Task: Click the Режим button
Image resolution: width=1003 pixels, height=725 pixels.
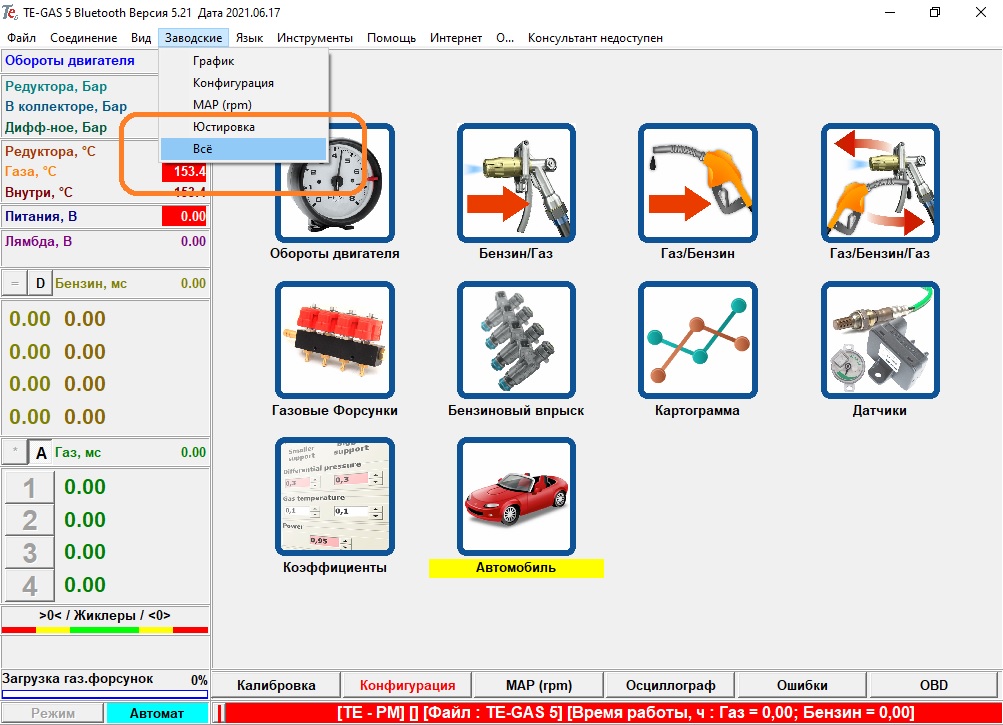Action: click(x=53, y=713)
